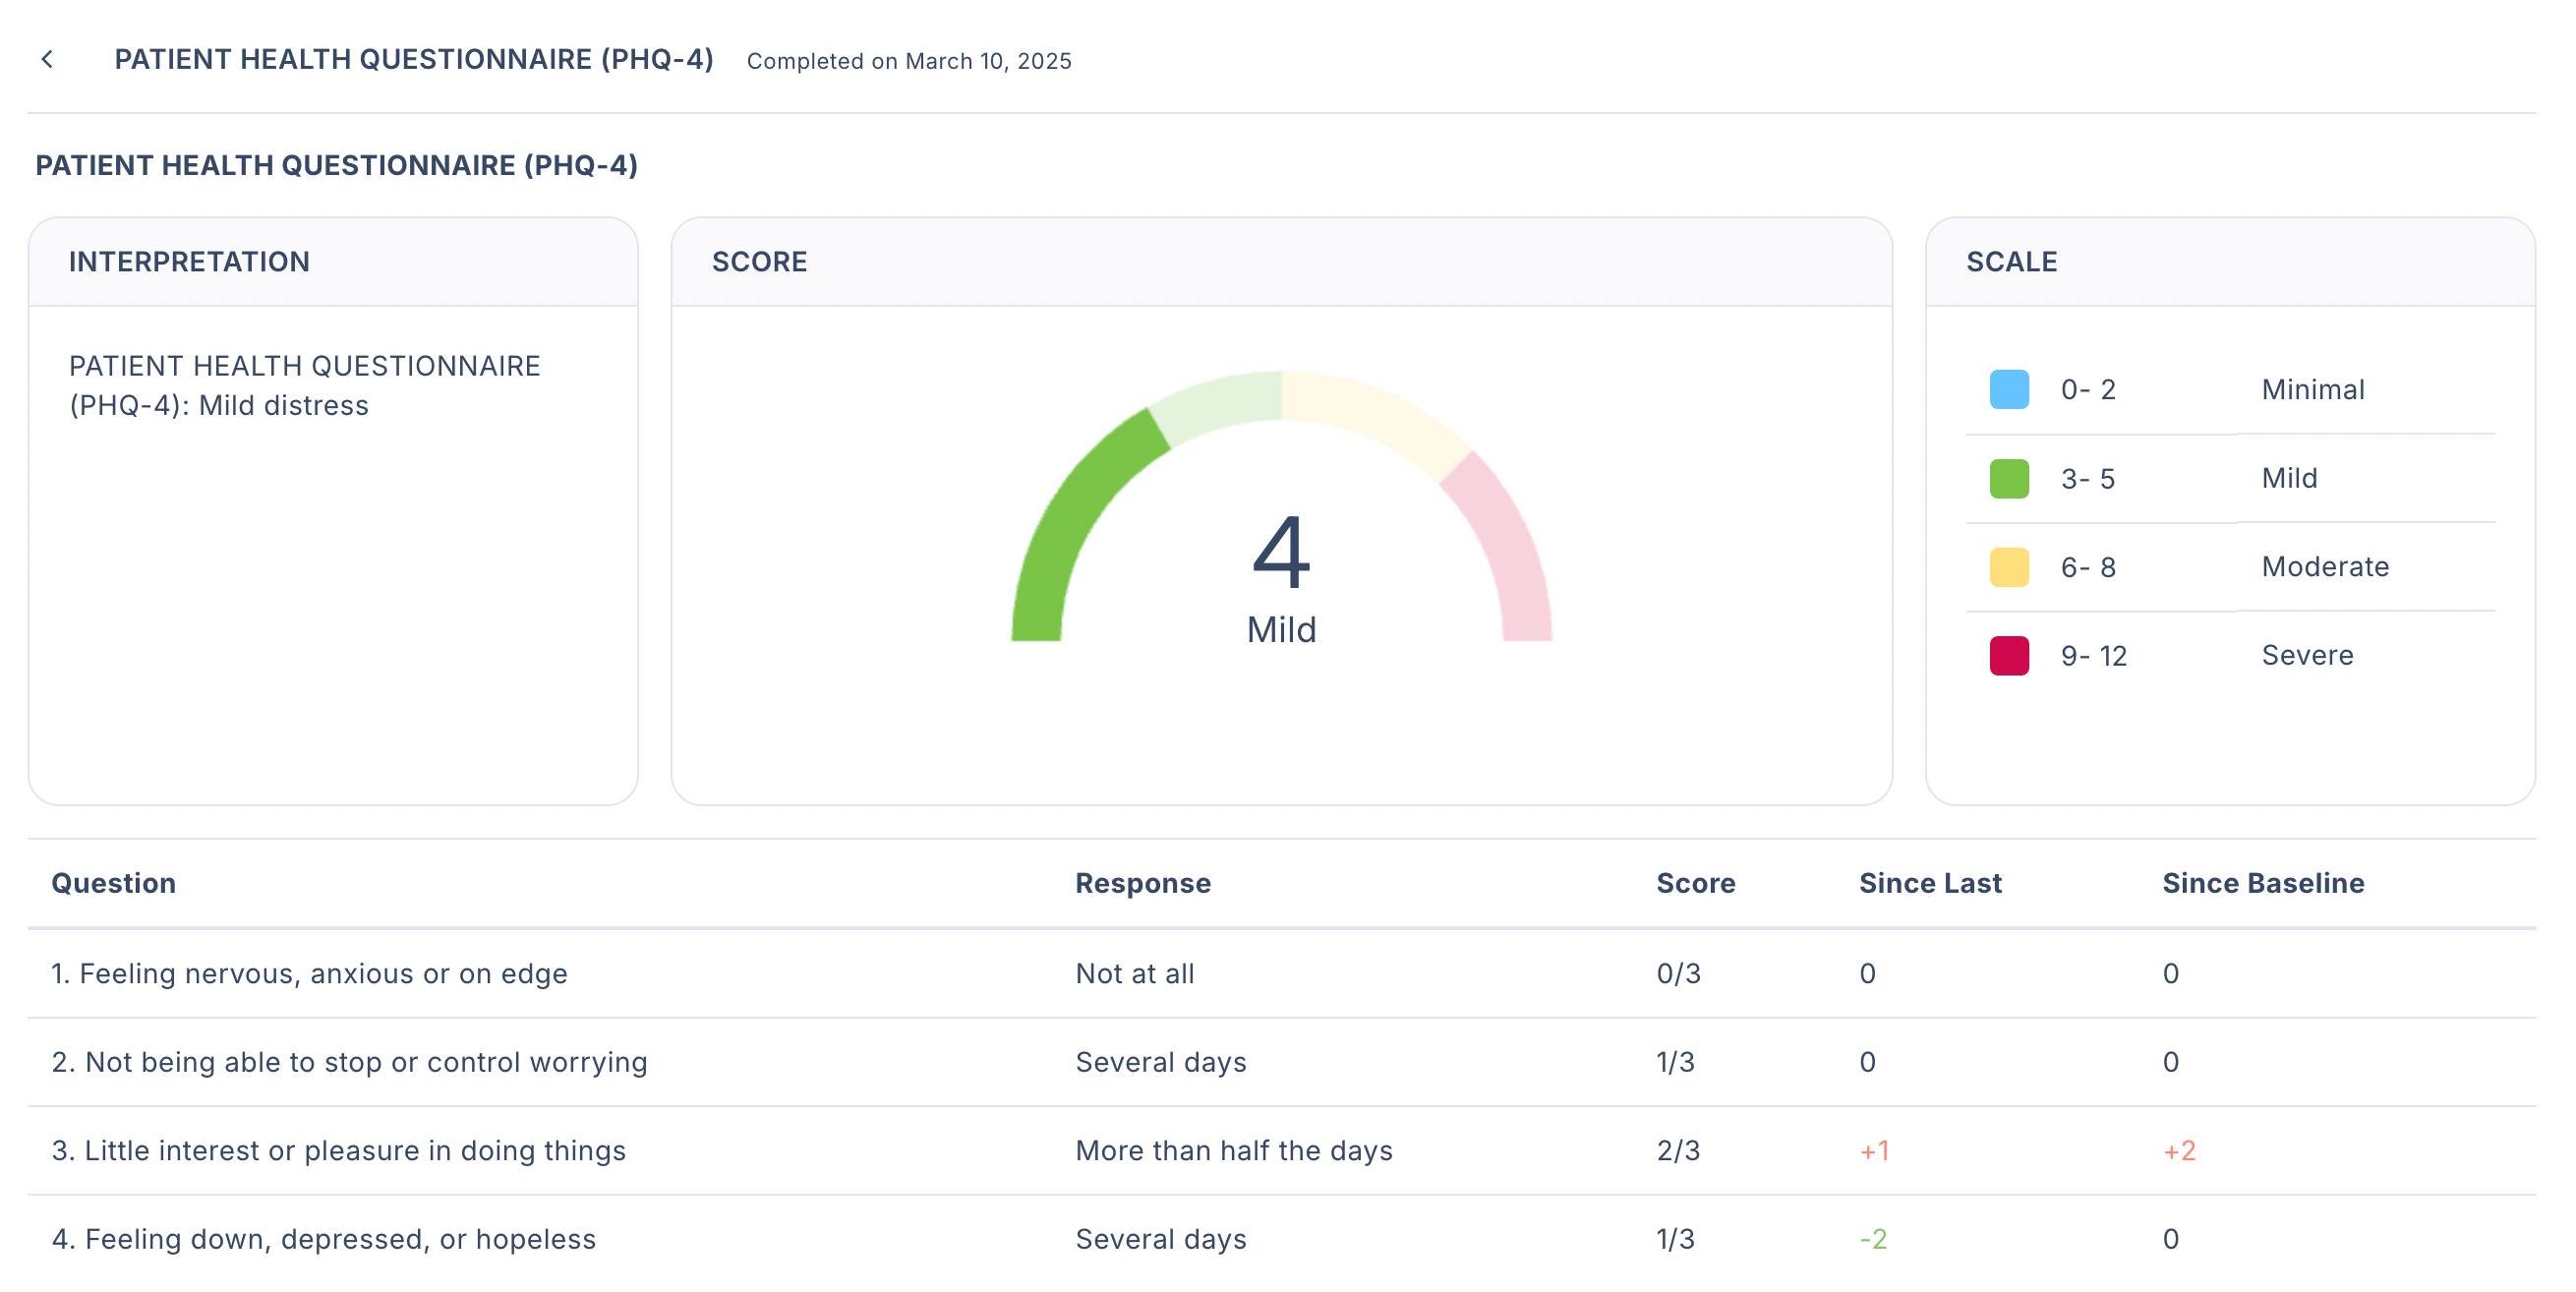
Task: Click the back arrow chevron
Action: click(47, 60)
